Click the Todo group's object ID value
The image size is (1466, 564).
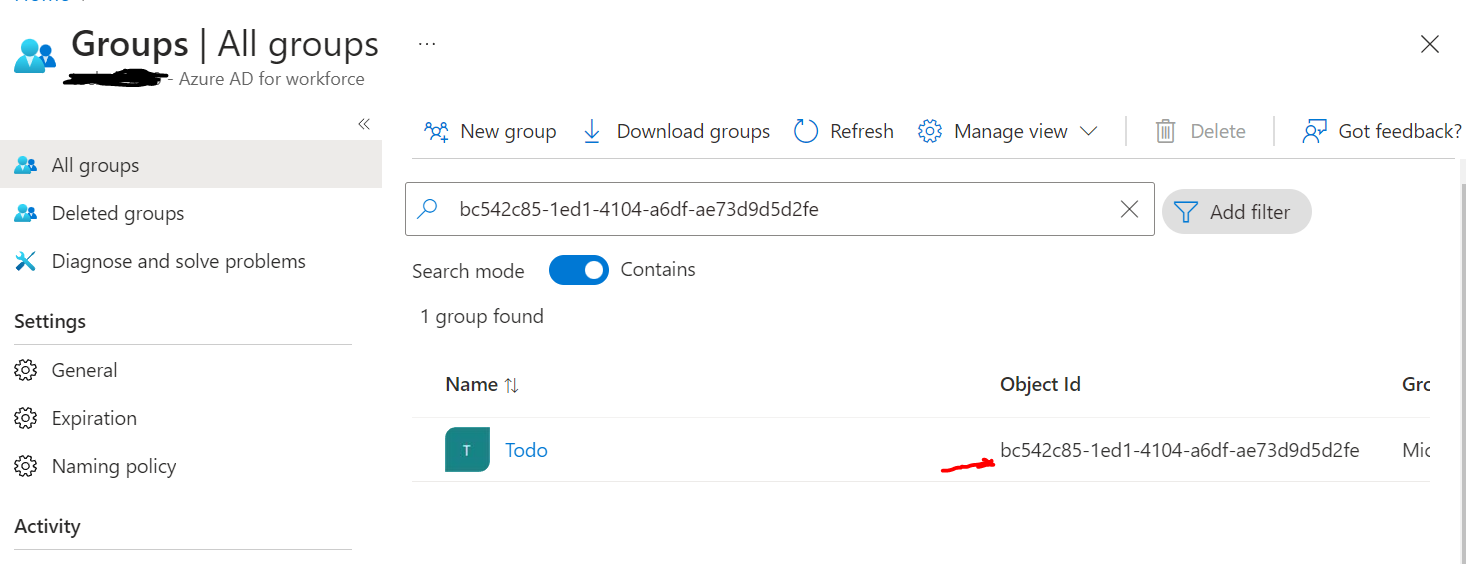1180,450
